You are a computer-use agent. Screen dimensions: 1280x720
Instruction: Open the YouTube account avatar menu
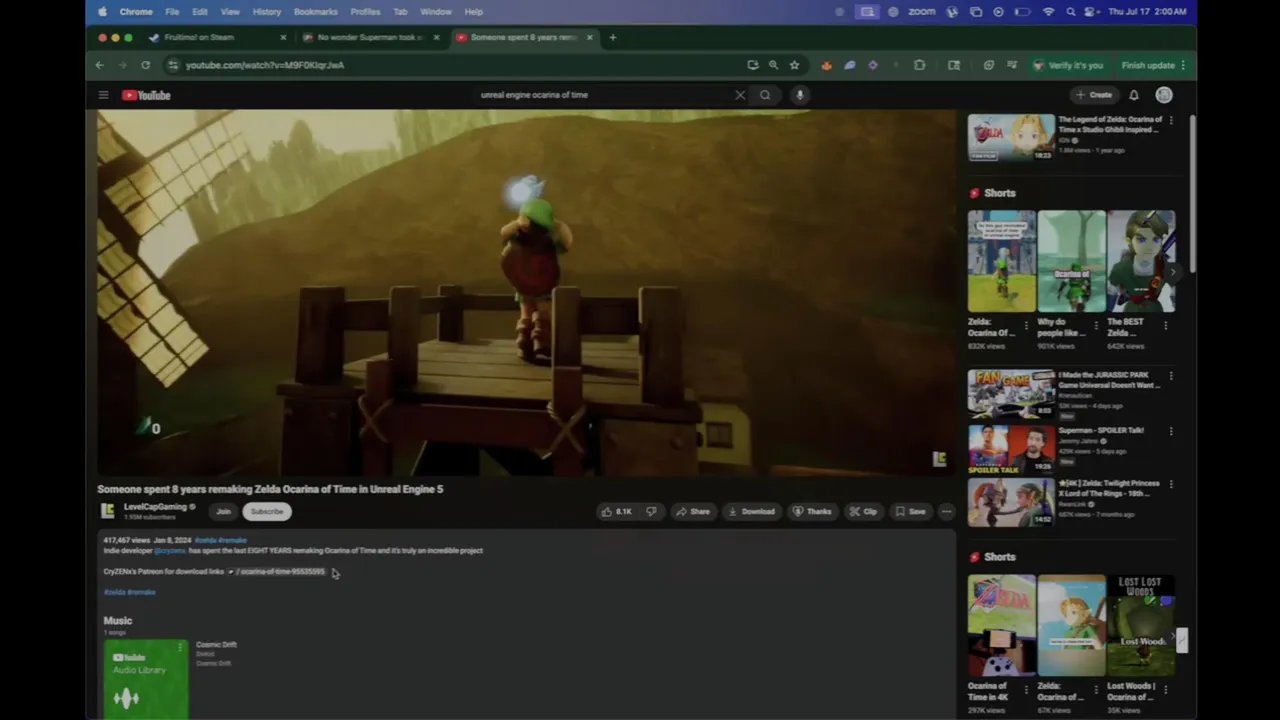point(1164,95)
